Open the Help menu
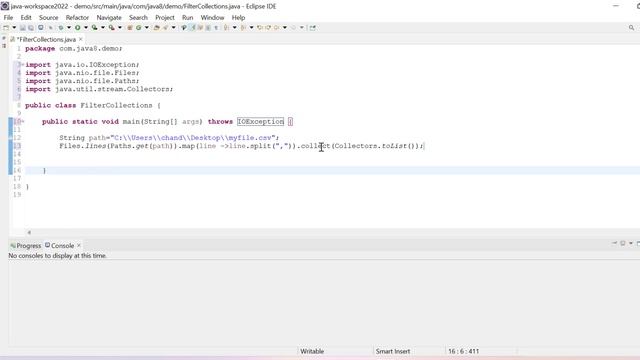This screenshot has height=360, width=640. (238, 18)
